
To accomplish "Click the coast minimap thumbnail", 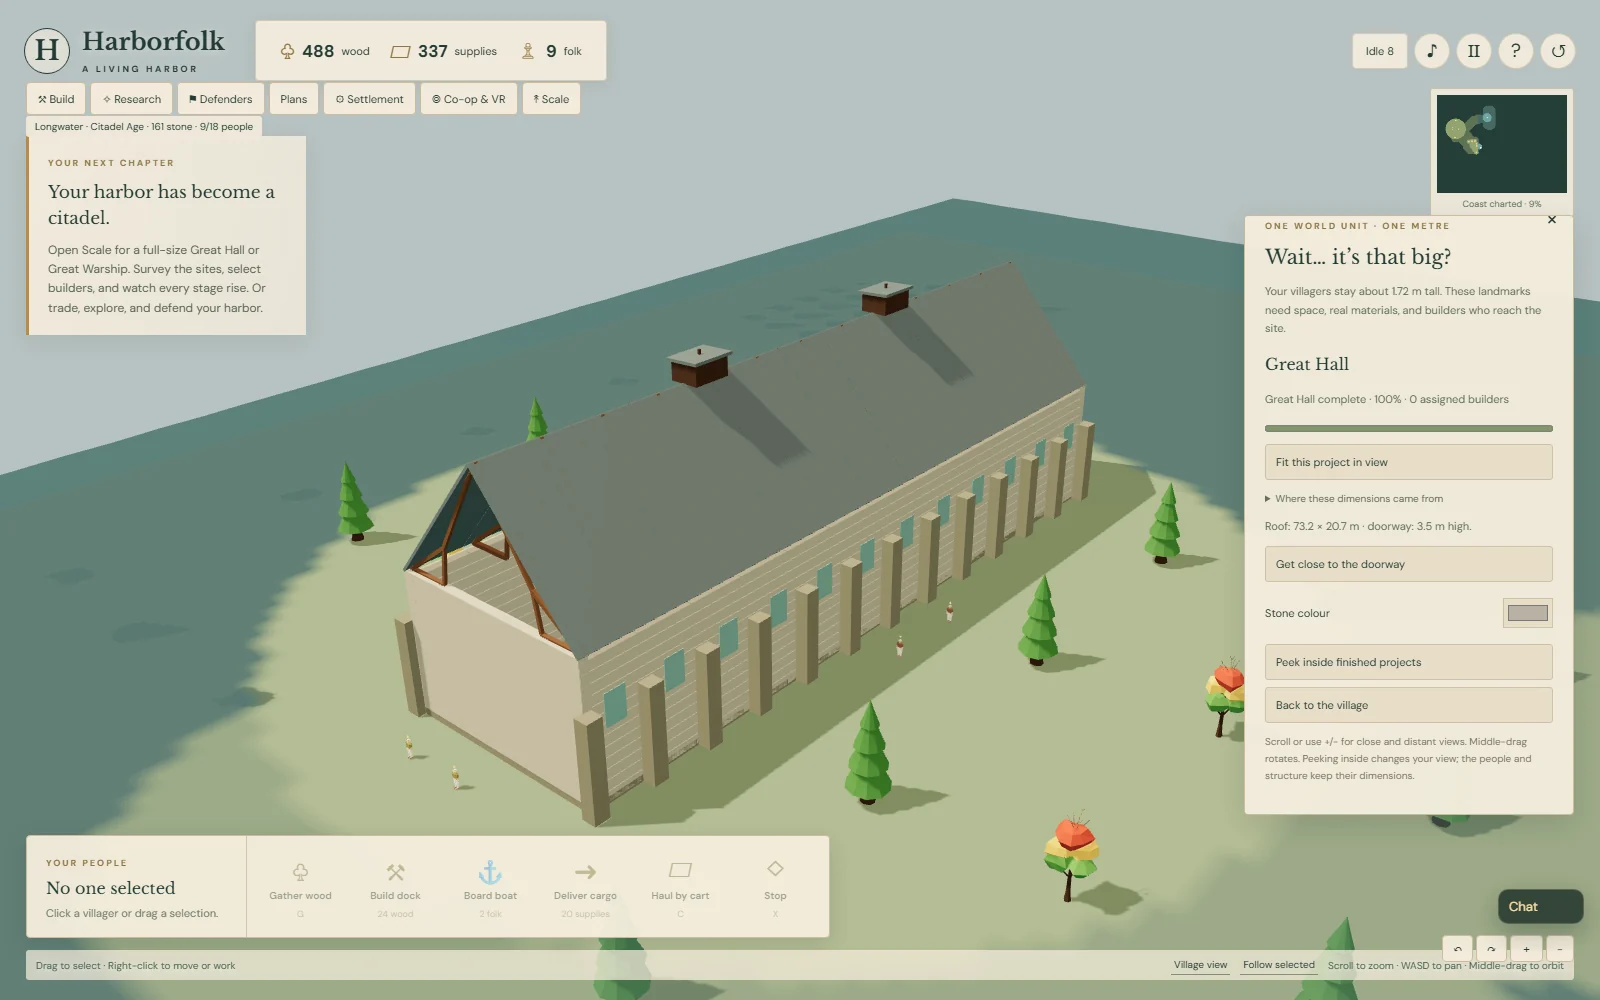I will click(1501, 144).
